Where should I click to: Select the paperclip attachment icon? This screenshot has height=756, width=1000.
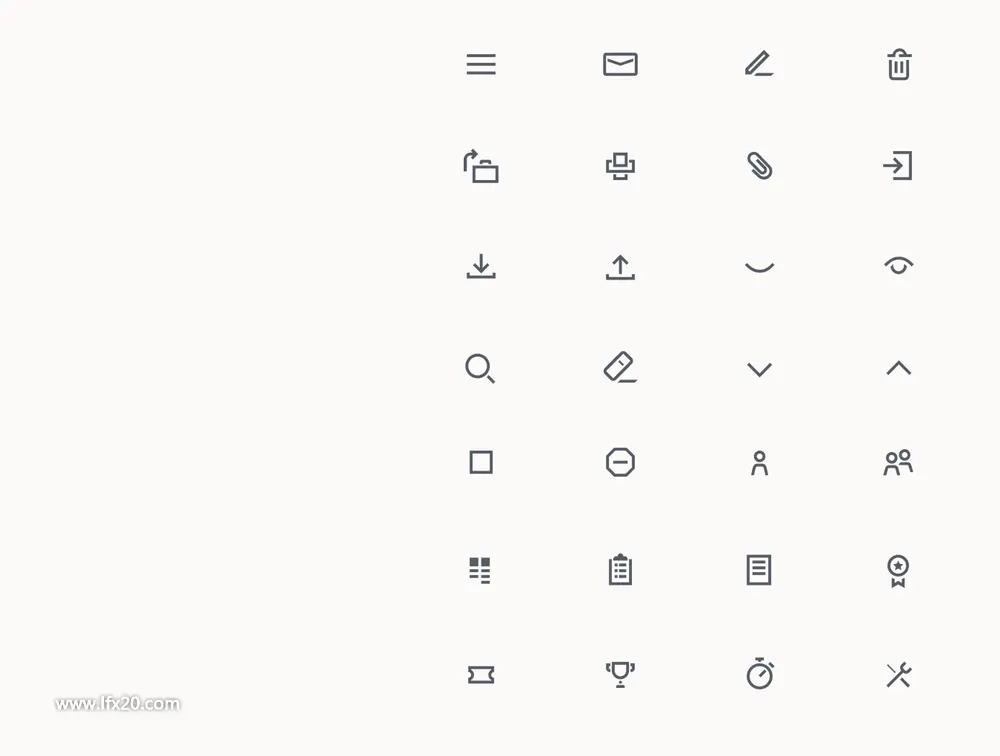click(760, 167)
